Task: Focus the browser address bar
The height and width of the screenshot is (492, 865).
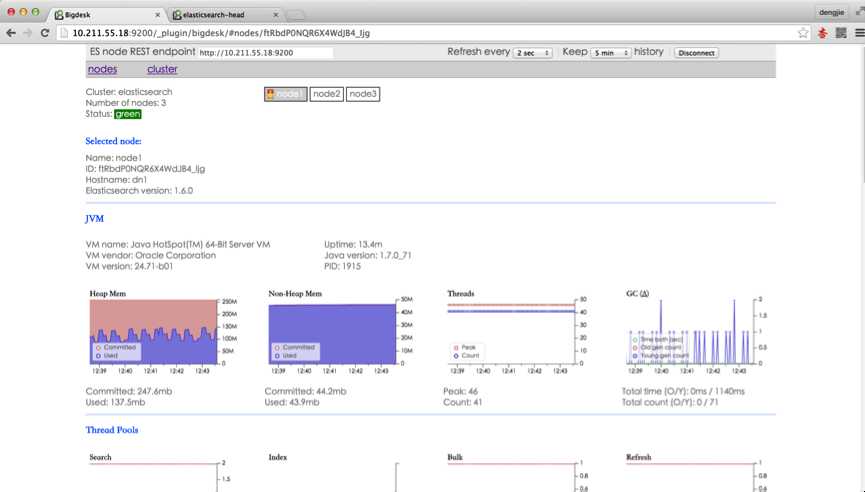Action: (x=433, y=33)
